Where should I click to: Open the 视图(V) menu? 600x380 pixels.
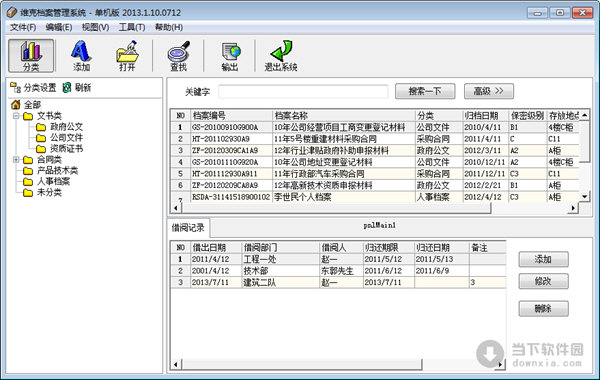coord(95,27)
